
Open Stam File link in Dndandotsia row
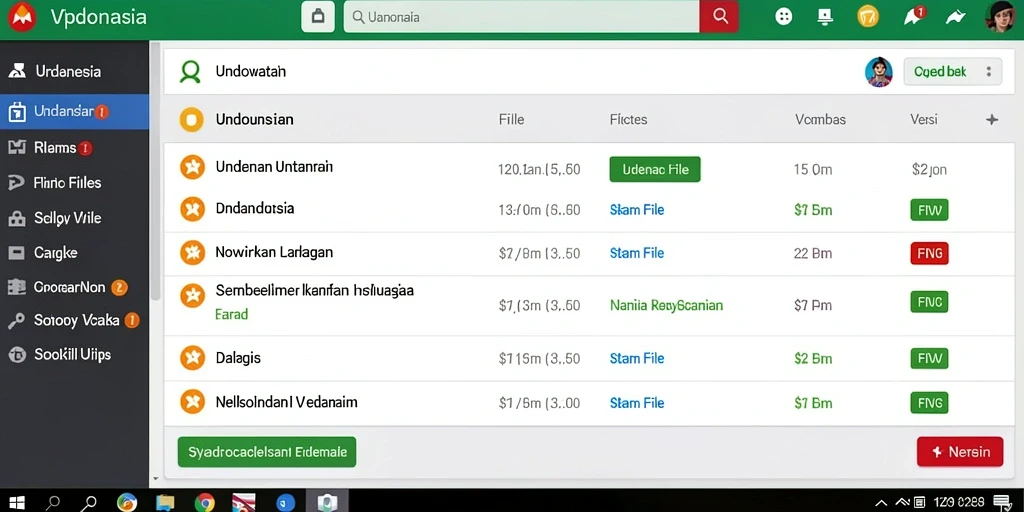click(x=637, y=210)
